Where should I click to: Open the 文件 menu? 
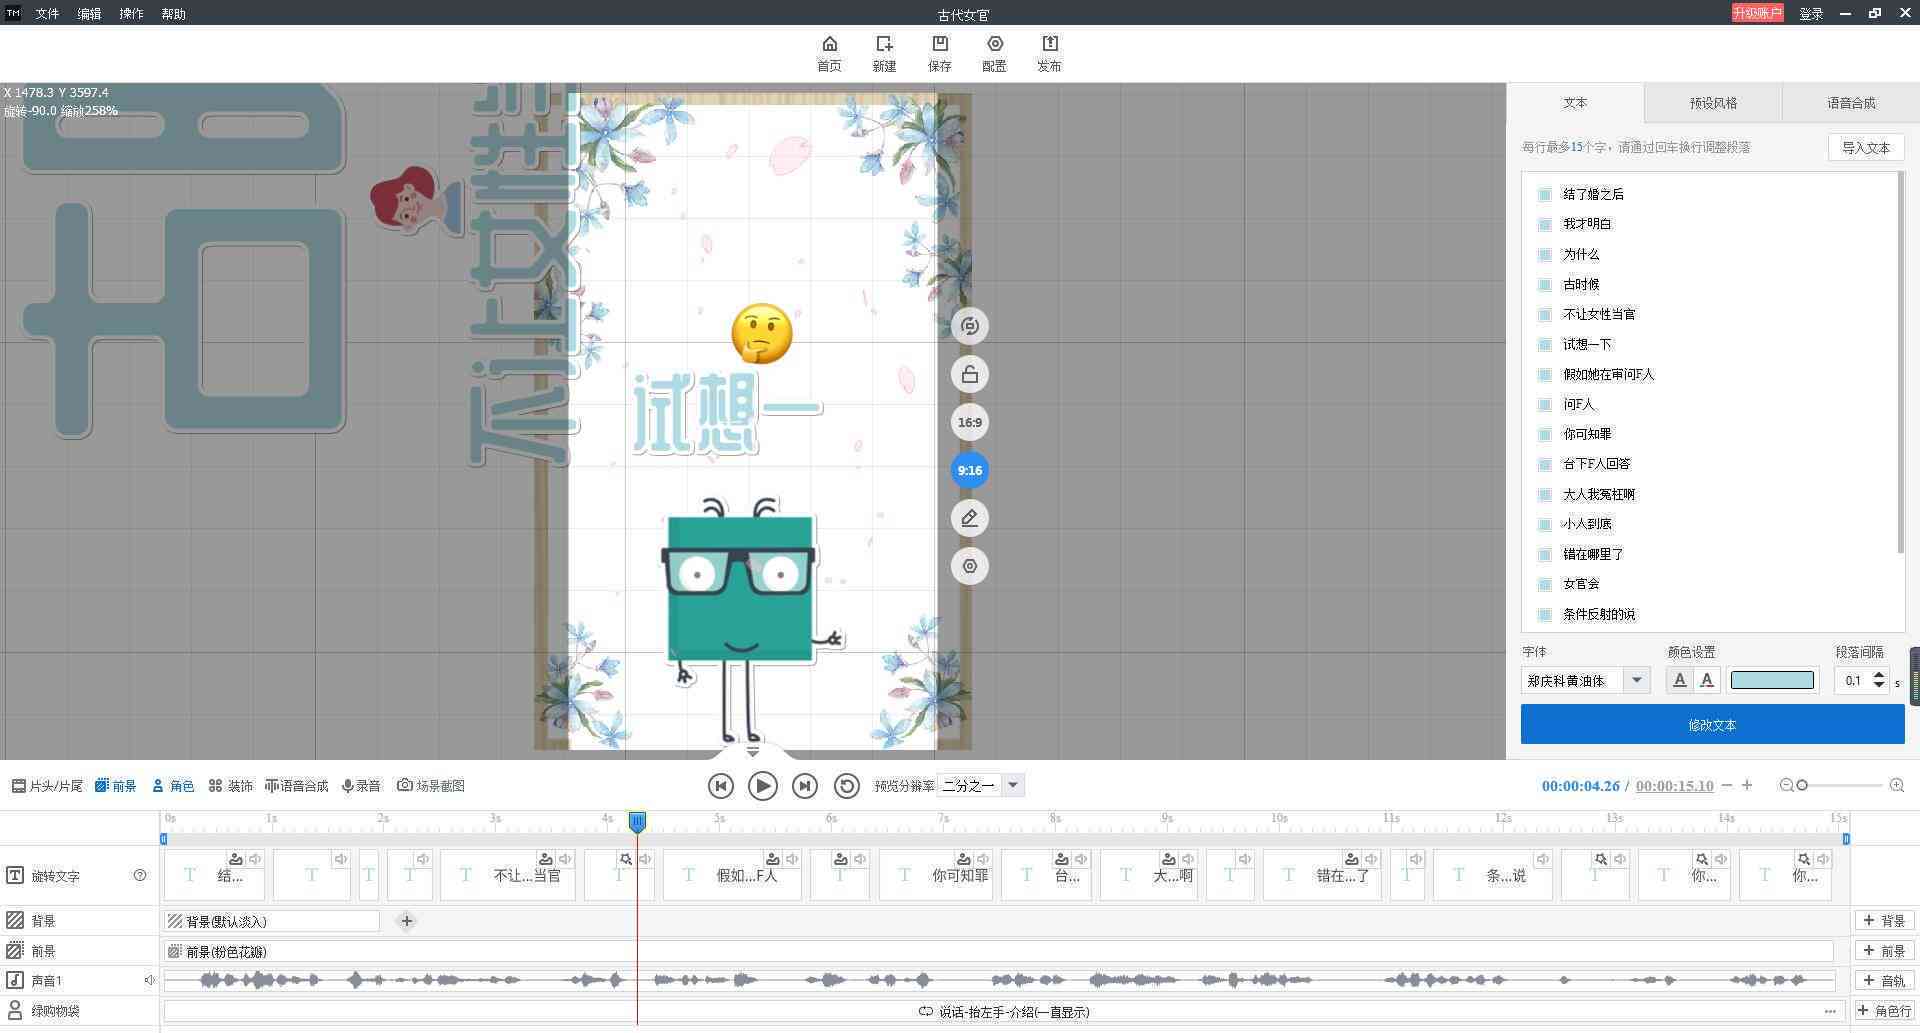pyautogui.click(x=47, y=14)
